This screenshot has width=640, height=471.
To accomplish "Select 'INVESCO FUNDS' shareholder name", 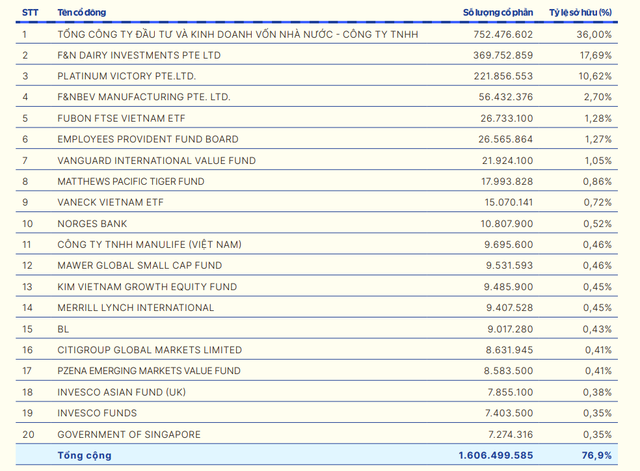I will [97, 413].
